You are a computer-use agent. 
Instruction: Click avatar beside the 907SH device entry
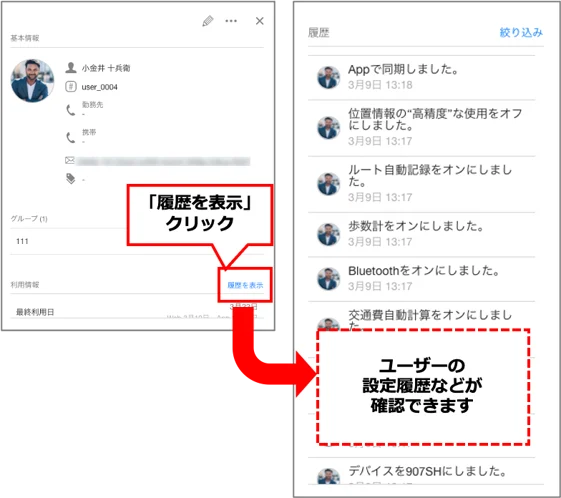click(x=328, y=476)
